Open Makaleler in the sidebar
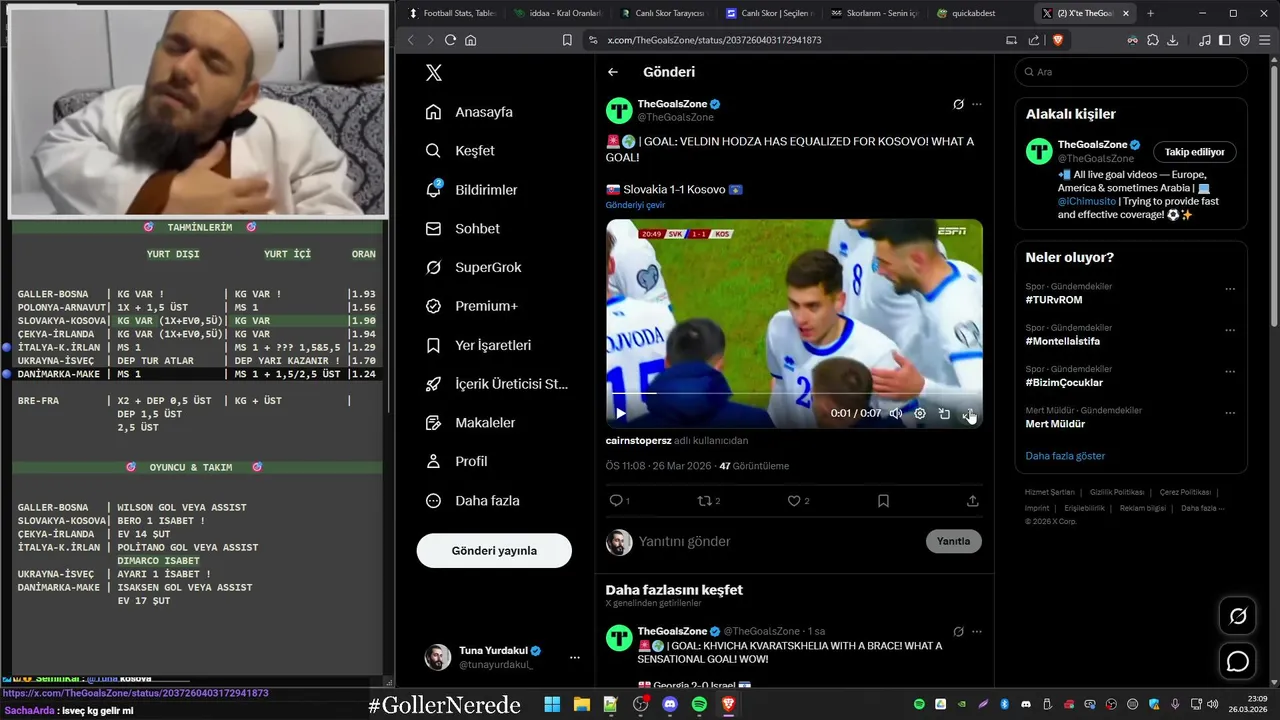Screen dimensions: 1280x720 coord(470,423)
